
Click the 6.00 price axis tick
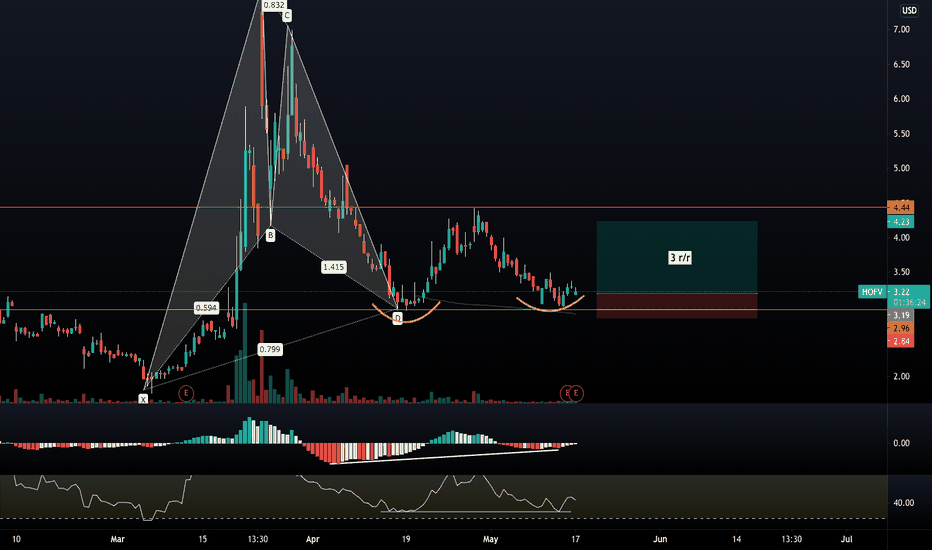click(901, 99)
